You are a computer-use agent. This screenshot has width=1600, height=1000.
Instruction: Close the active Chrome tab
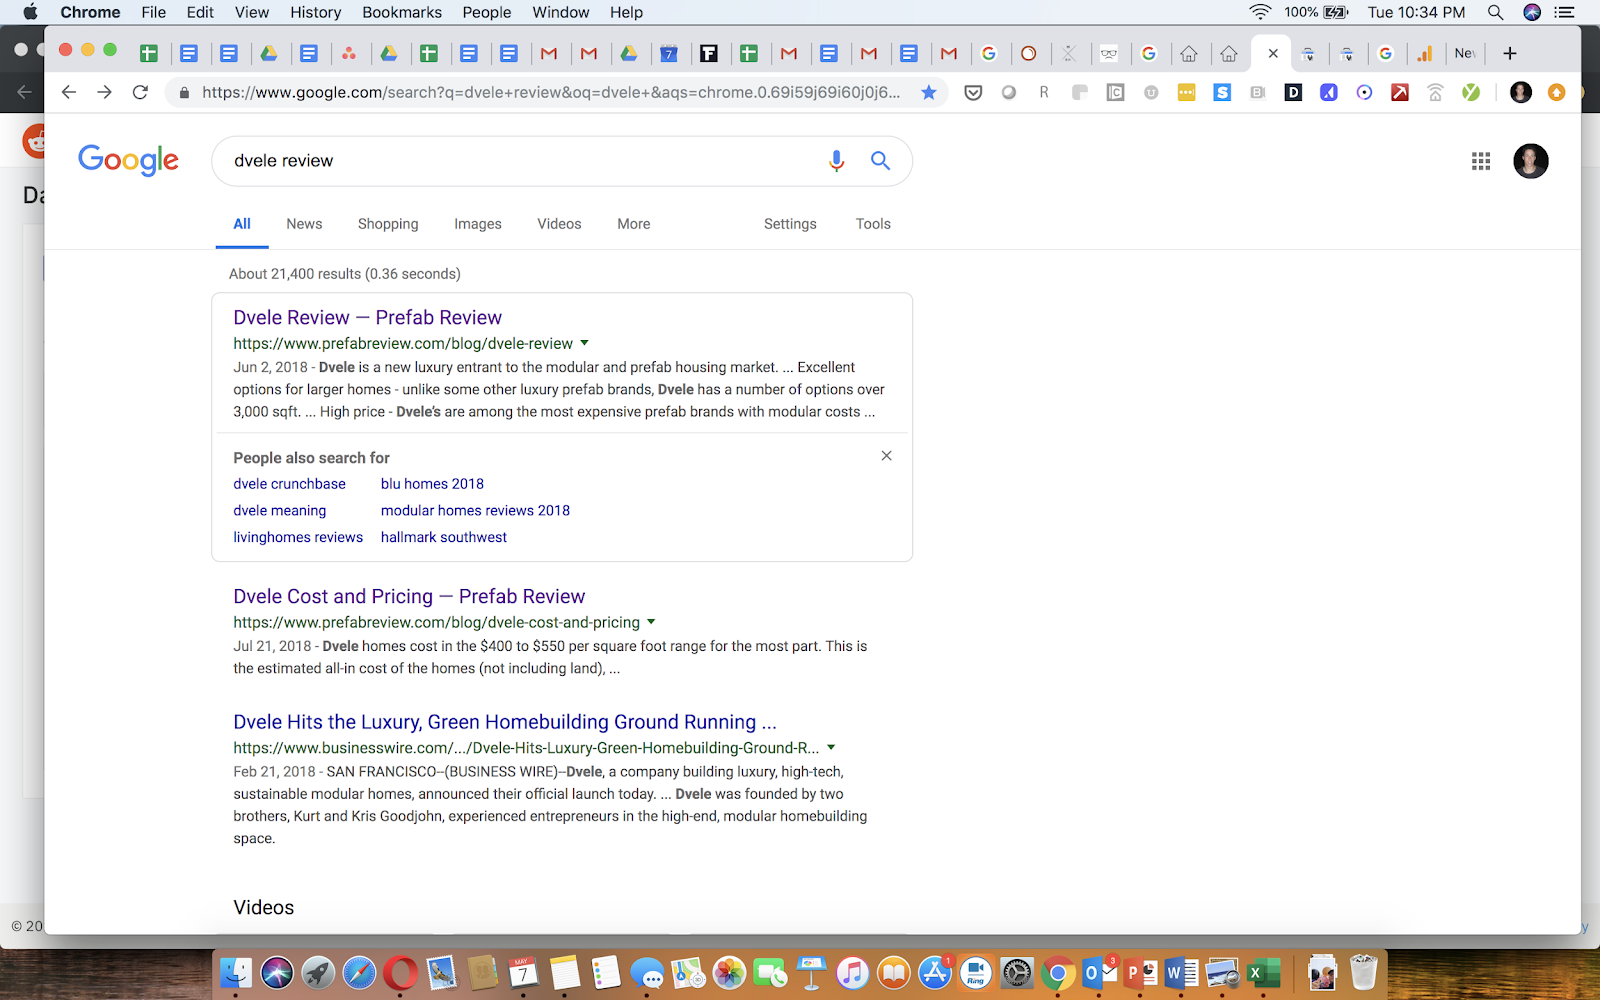point(1273,53)
